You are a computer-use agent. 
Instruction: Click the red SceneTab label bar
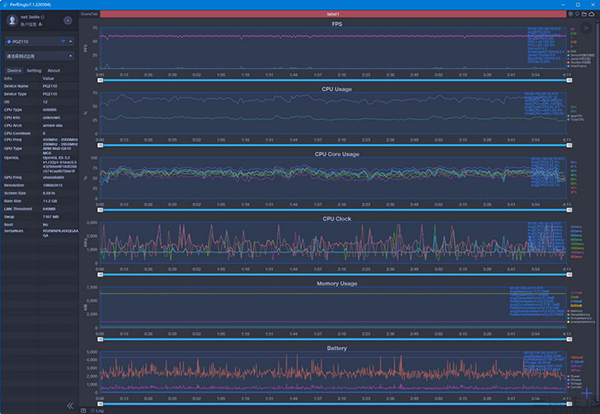330,14
